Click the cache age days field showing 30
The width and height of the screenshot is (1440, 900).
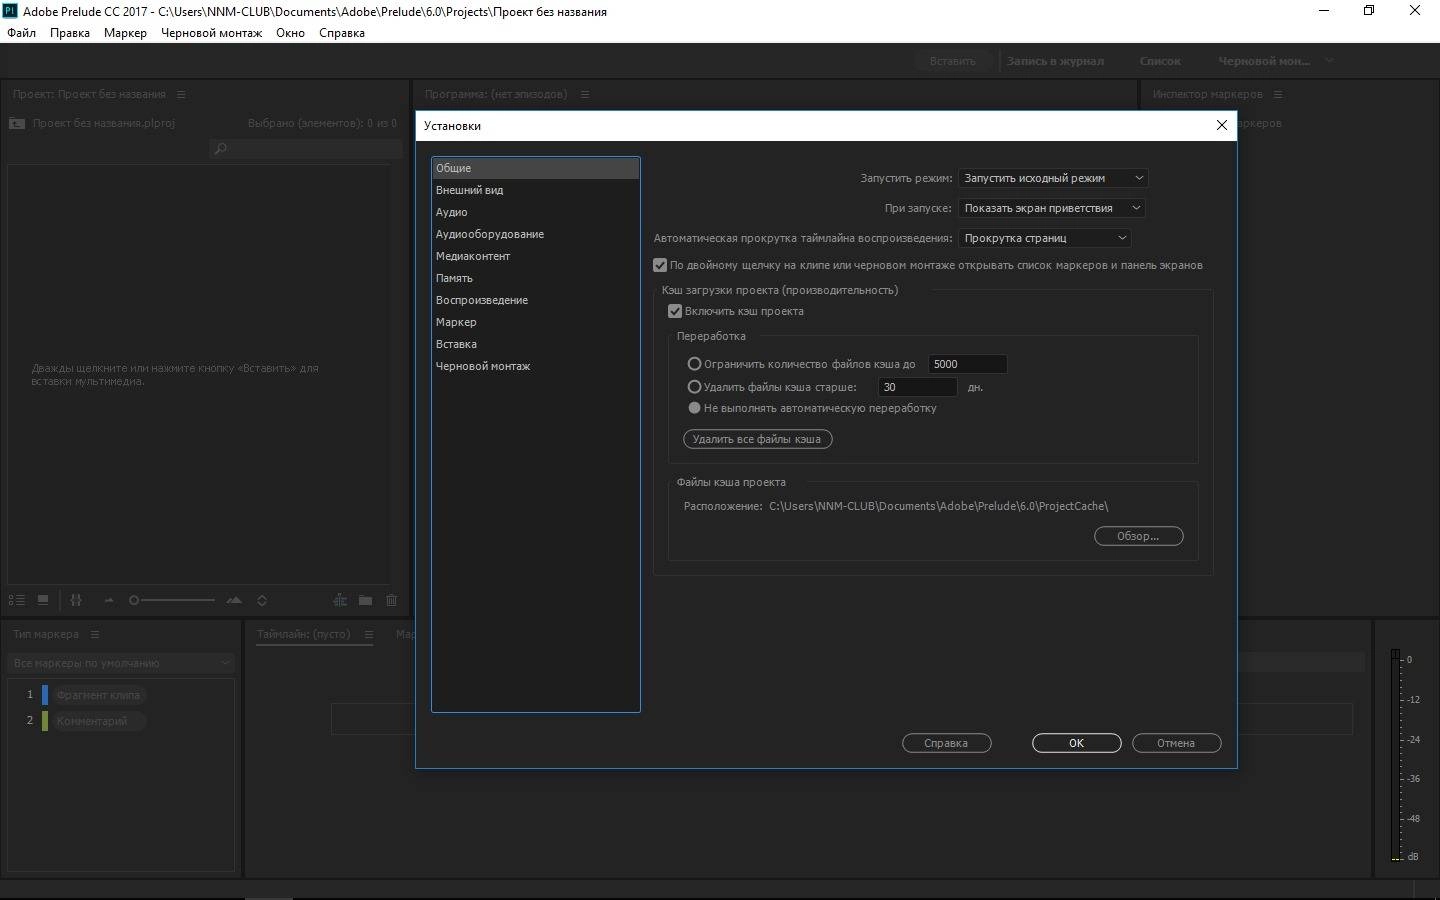pyautogui.click(x=917, y=387)
